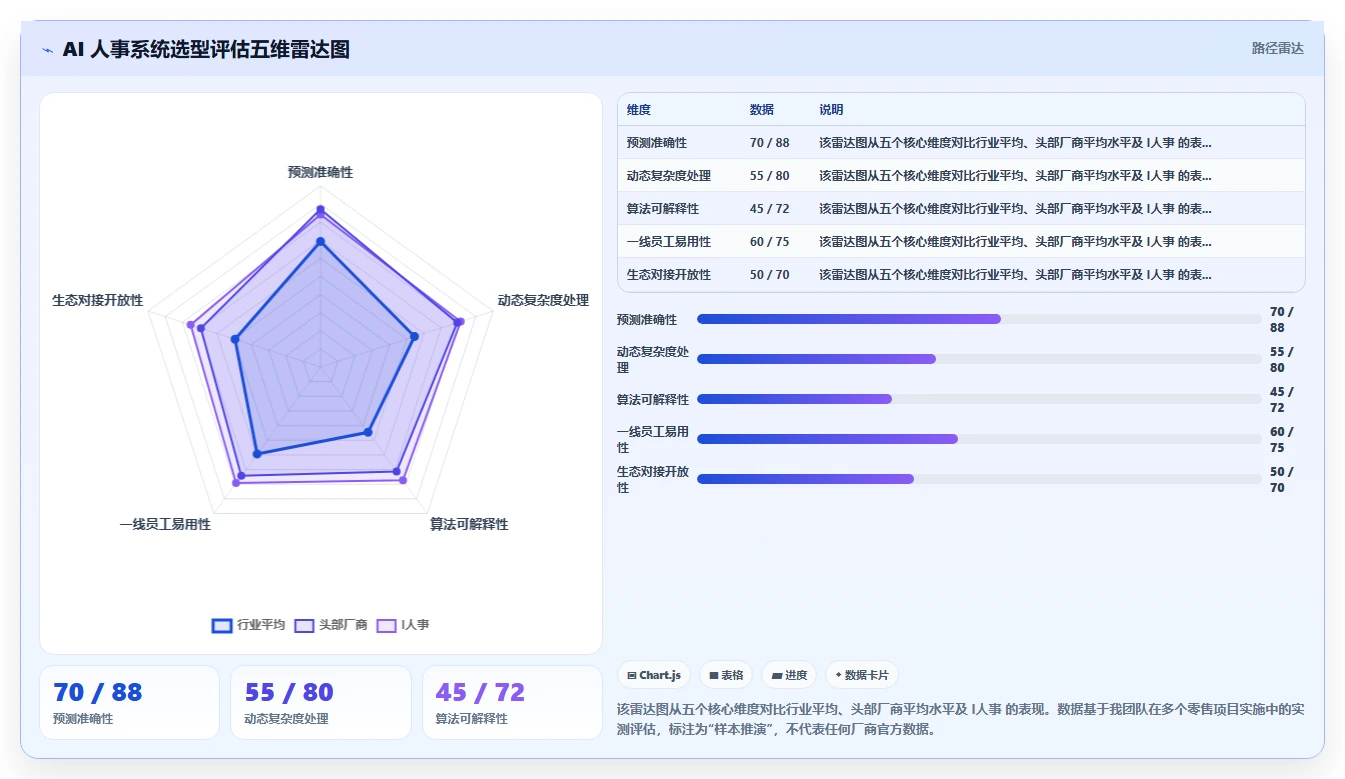
Task: Click progress bar label 动态复杂度处理
Action: pos(653,360)
